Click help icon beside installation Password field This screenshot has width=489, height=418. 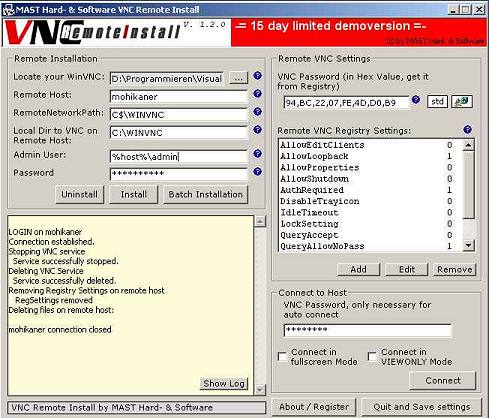(x=257, y=172)
